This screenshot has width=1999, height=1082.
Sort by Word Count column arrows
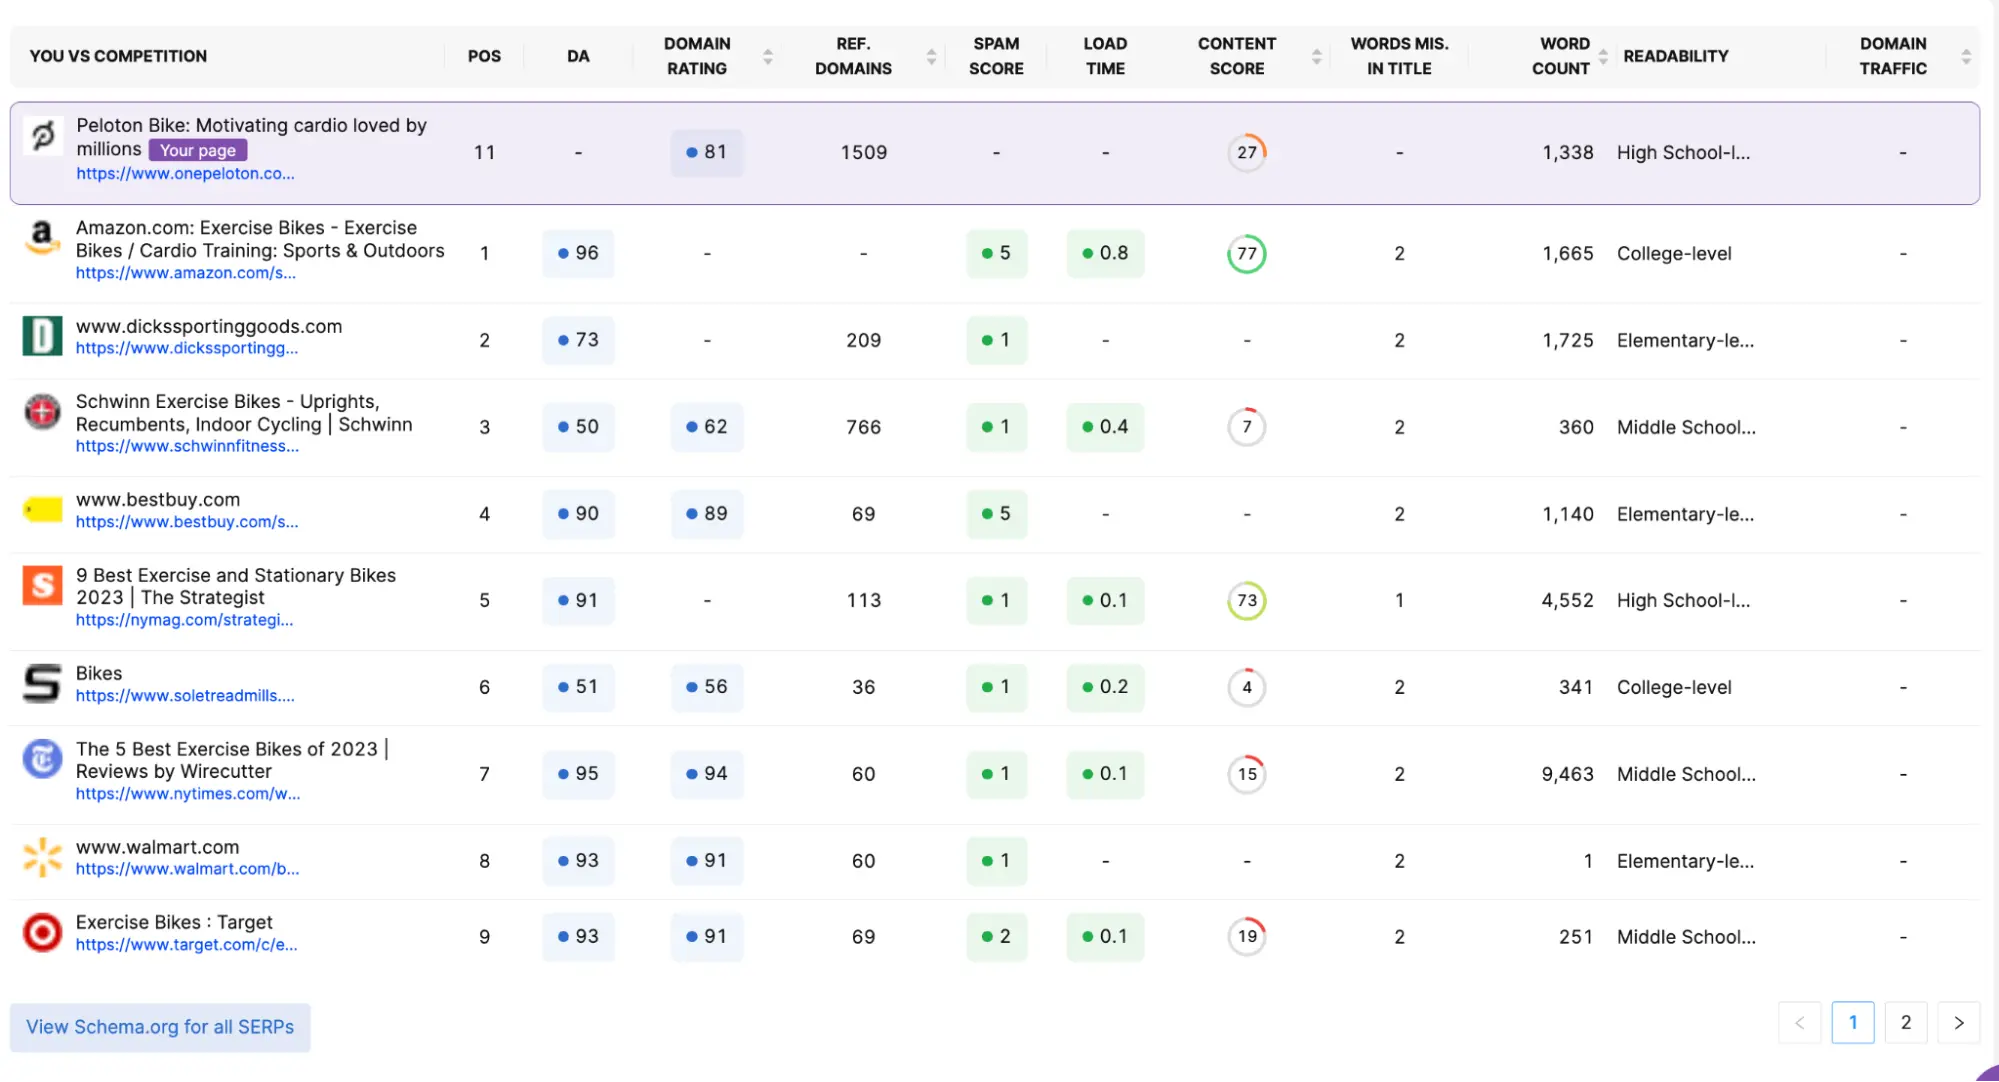click(1606, 56)
